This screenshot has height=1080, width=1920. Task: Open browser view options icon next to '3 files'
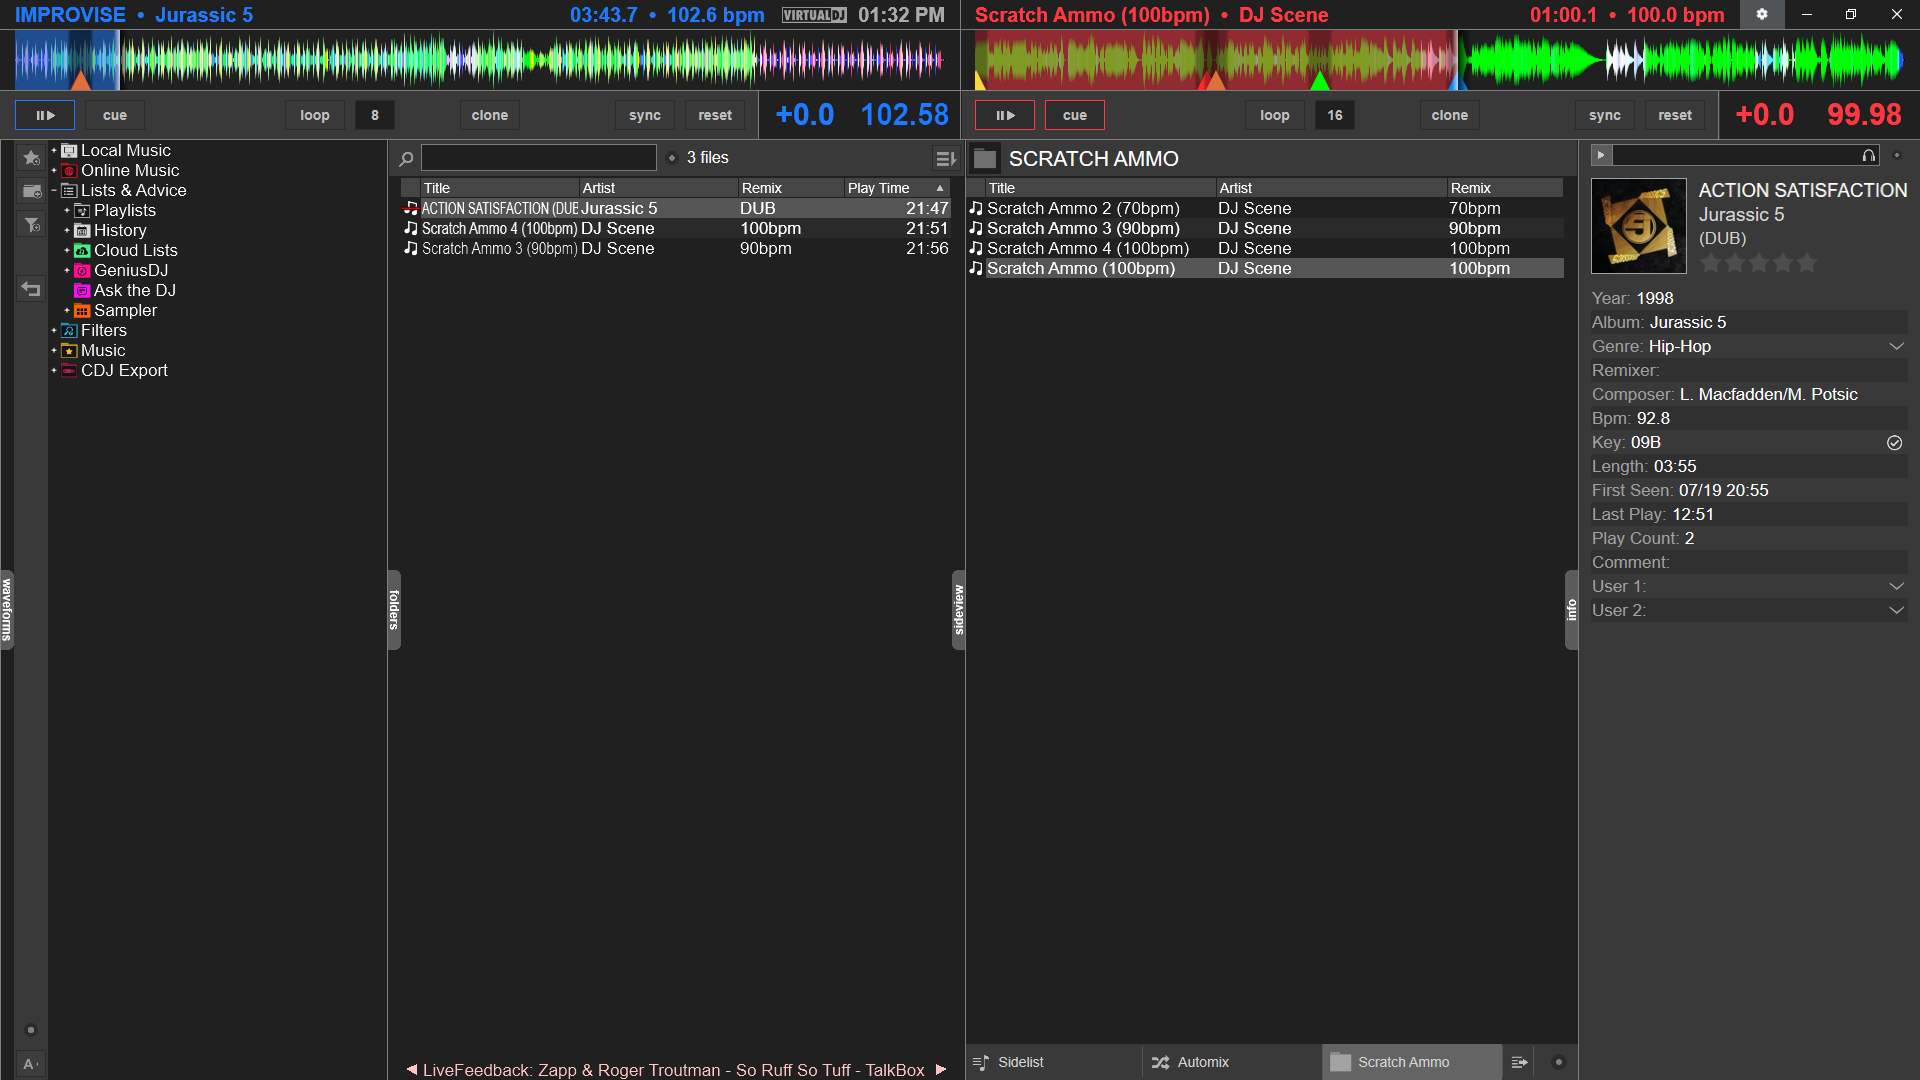[x=945, y=158]
